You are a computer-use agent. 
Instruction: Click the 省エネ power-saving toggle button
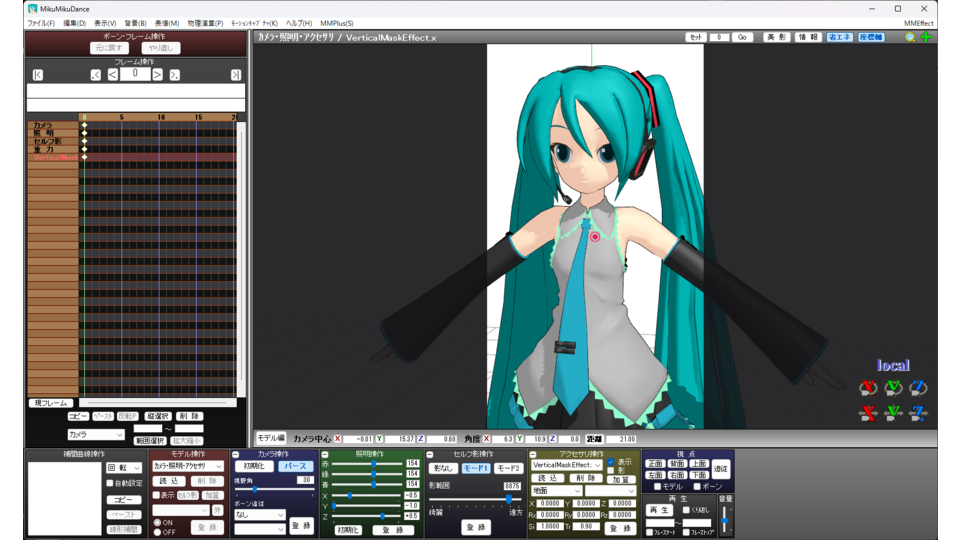[839, 37]
